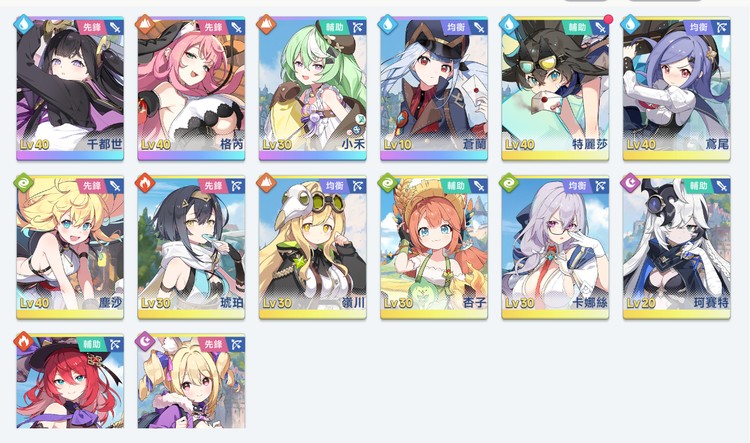Click the red notification dot on 特麗莎
The image size is (750, 443).
click(x=608, y=19)
